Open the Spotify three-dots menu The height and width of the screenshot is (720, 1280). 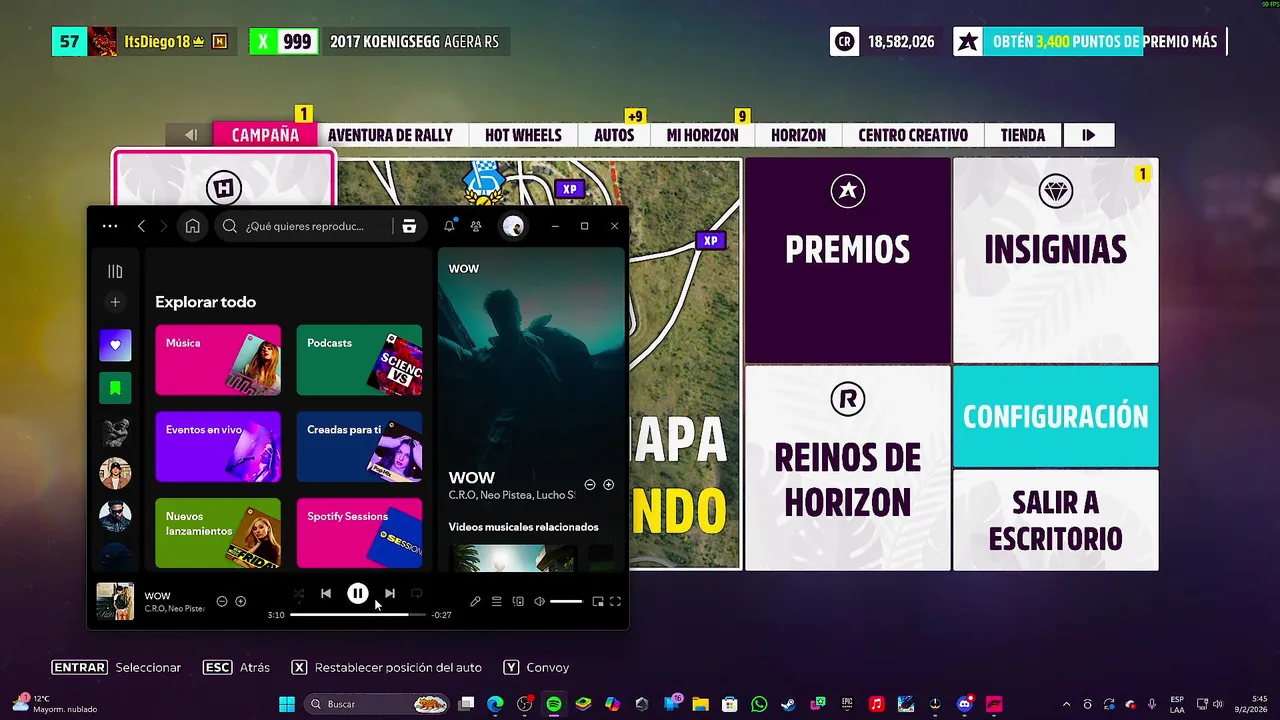coord(110,226)
